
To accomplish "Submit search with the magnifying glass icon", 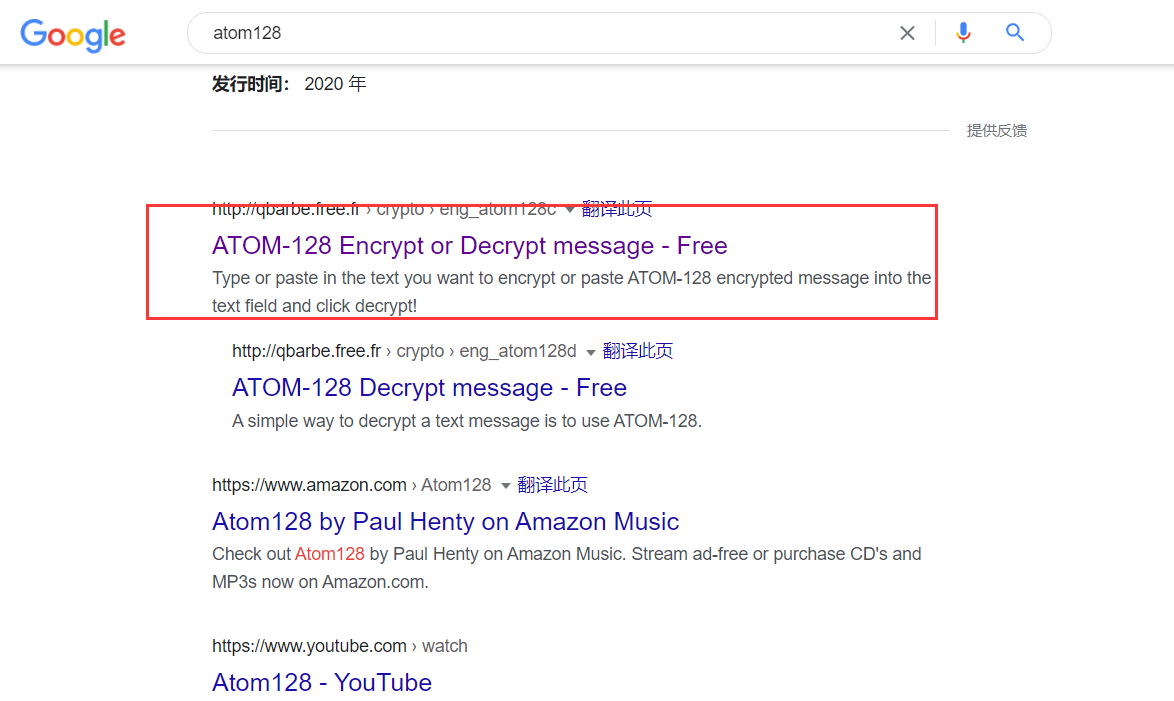I will click(x=1015, y=32).
